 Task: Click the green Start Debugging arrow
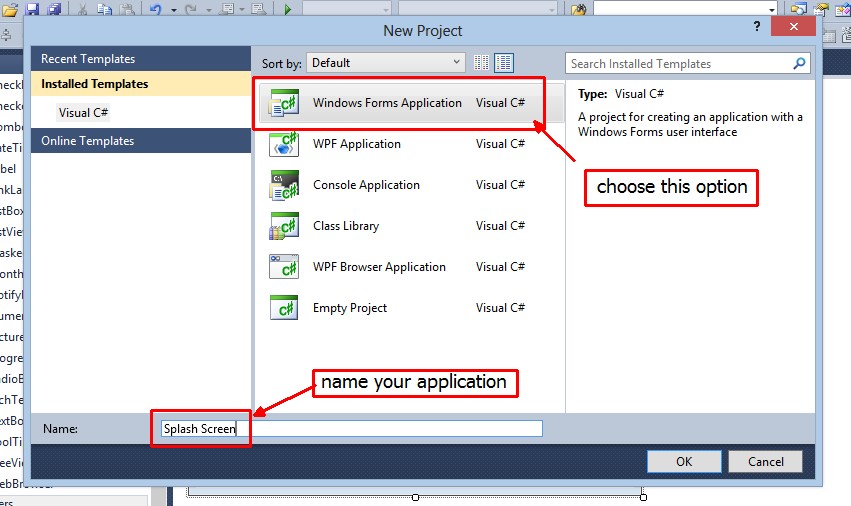[288, 9]
